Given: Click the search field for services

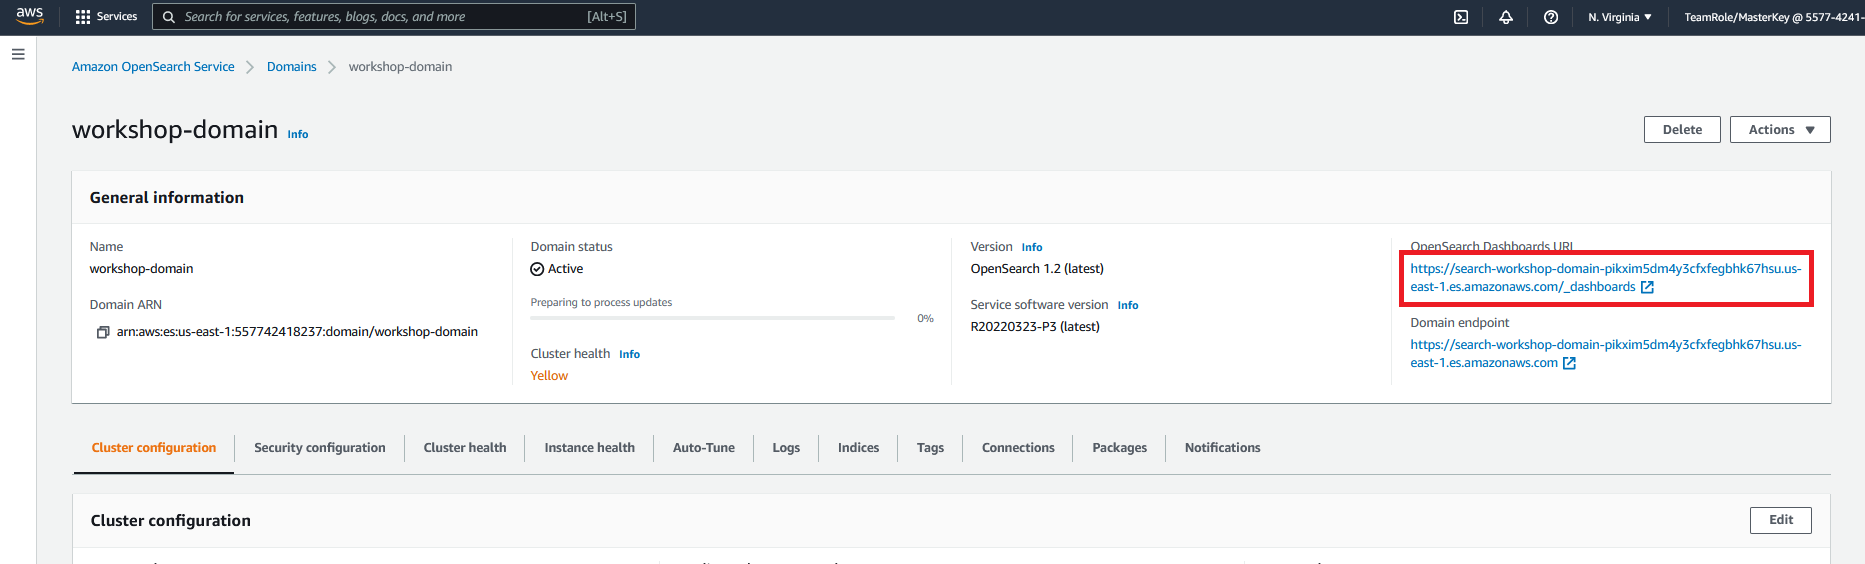Looking at the screenshot, I should (x=394, y=17).
